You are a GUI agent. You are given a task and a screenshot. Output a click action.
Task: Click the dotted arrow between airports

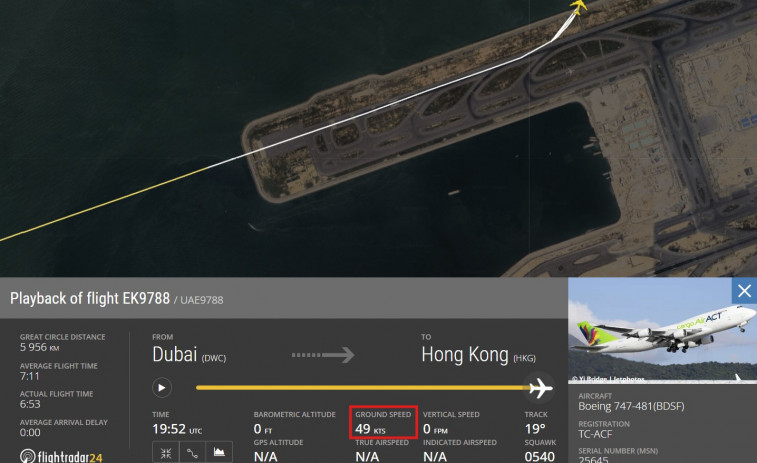(x=323, y=355)
